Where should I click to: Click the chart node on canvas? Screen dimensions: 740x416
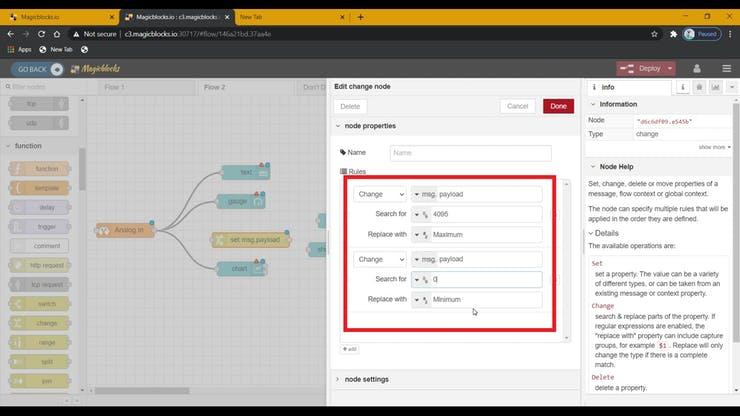244,268
